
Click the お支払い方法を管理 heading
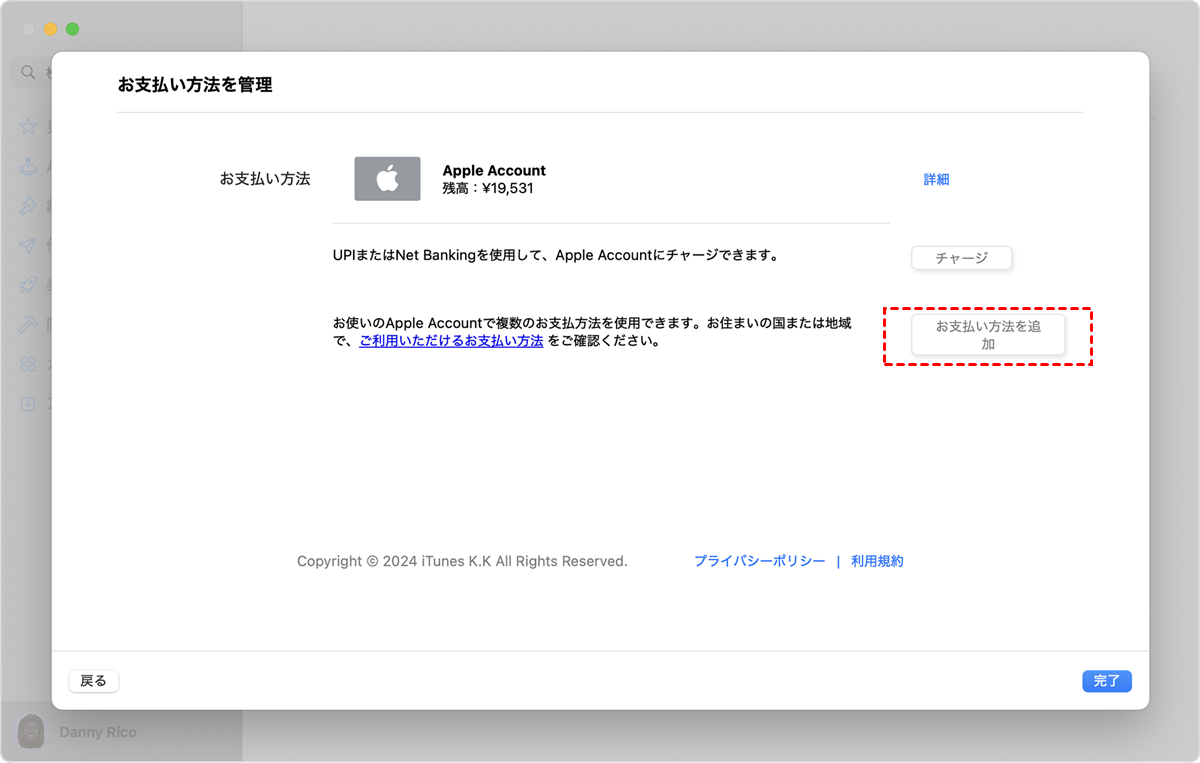click(195, 85)
